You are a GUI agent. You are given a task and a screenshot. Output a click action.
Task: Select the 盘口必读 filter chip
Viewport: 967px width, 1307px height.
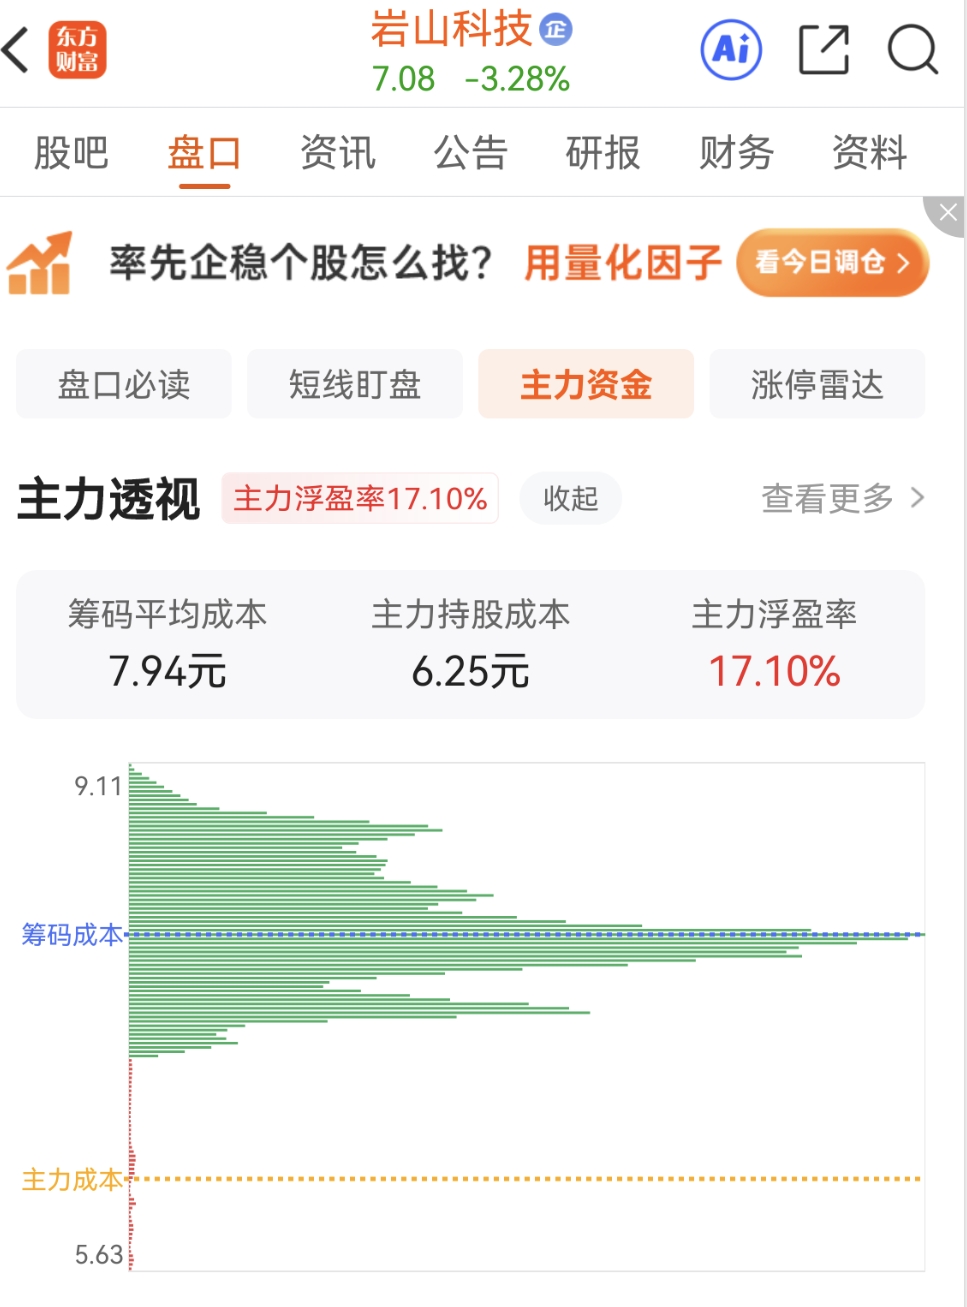coord(124,384)
